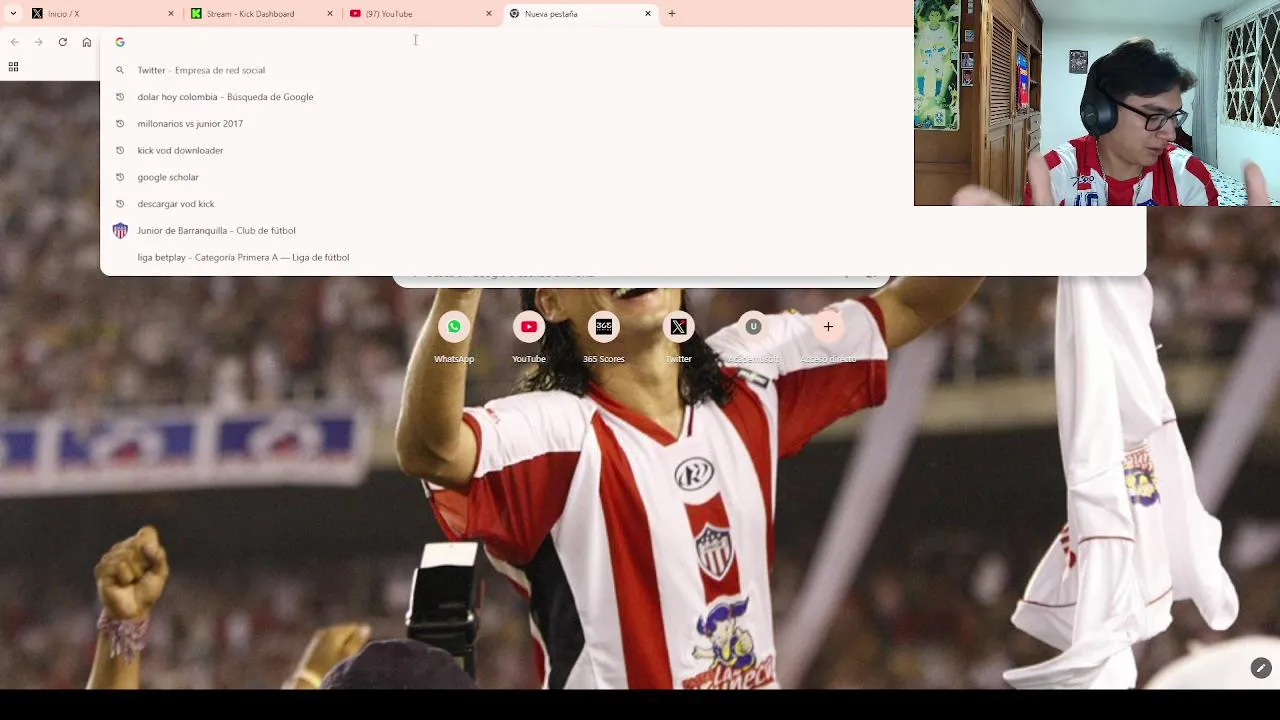Close the Stream - Kick Dashboard tab
1280x720 pixels.
tap(330, 14)
